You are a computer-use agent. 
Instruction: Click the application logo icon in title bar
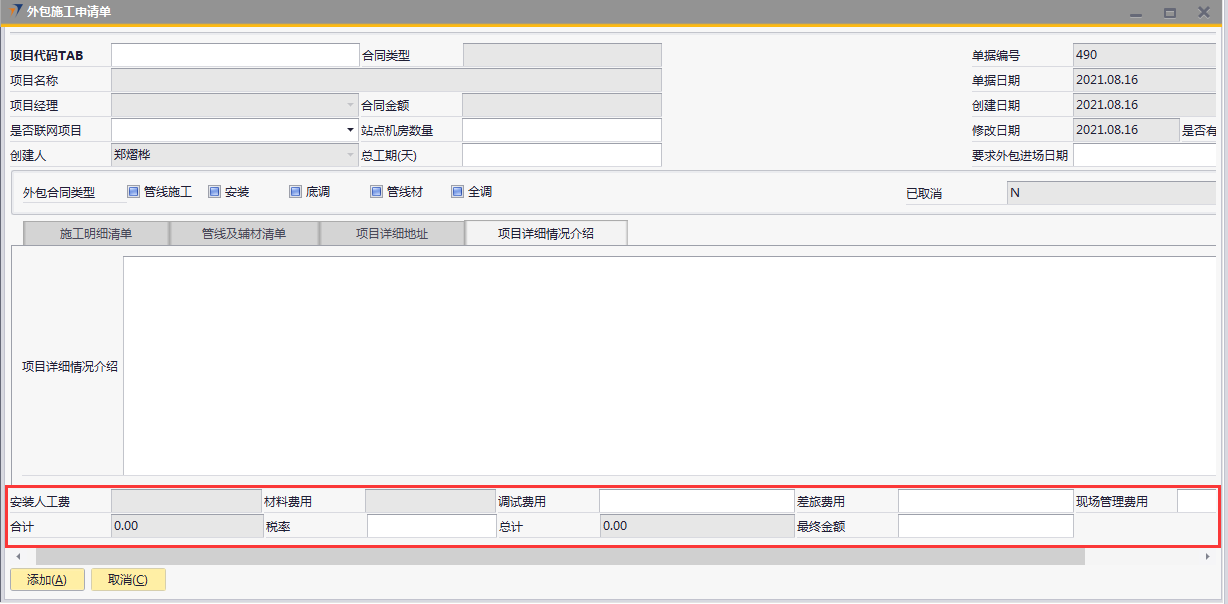14,11
